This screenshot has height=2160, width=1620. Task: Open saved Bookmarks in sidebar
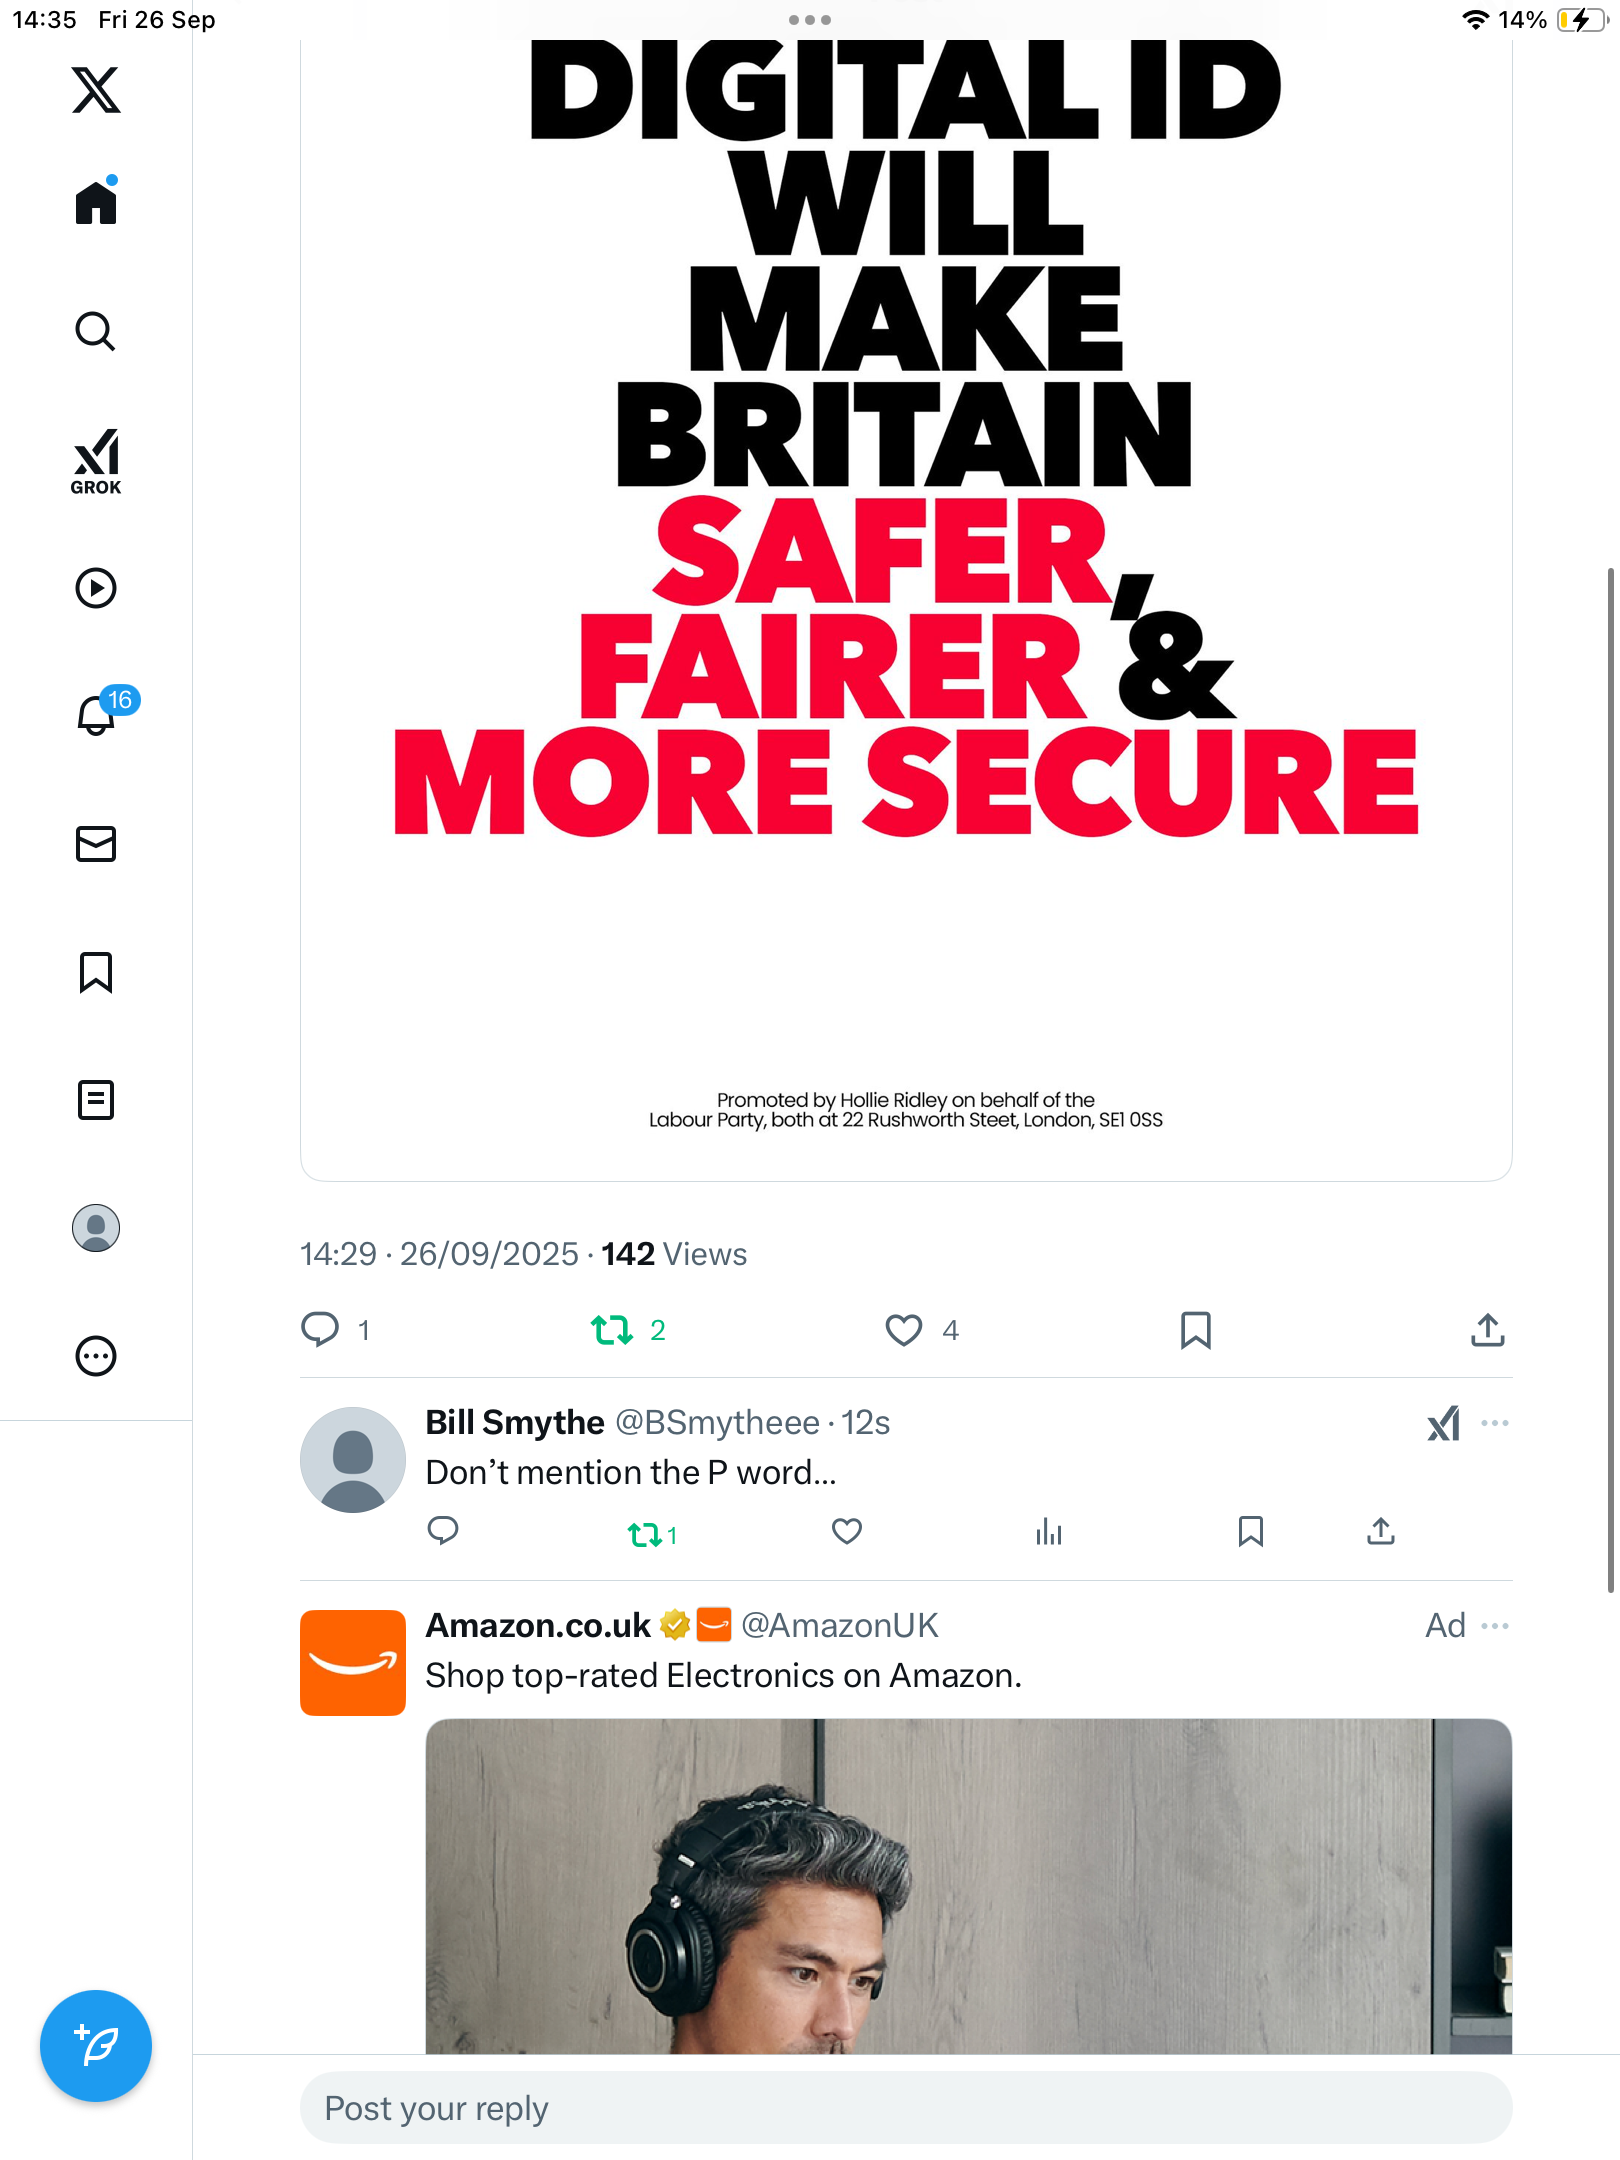[x=96, y=972]
